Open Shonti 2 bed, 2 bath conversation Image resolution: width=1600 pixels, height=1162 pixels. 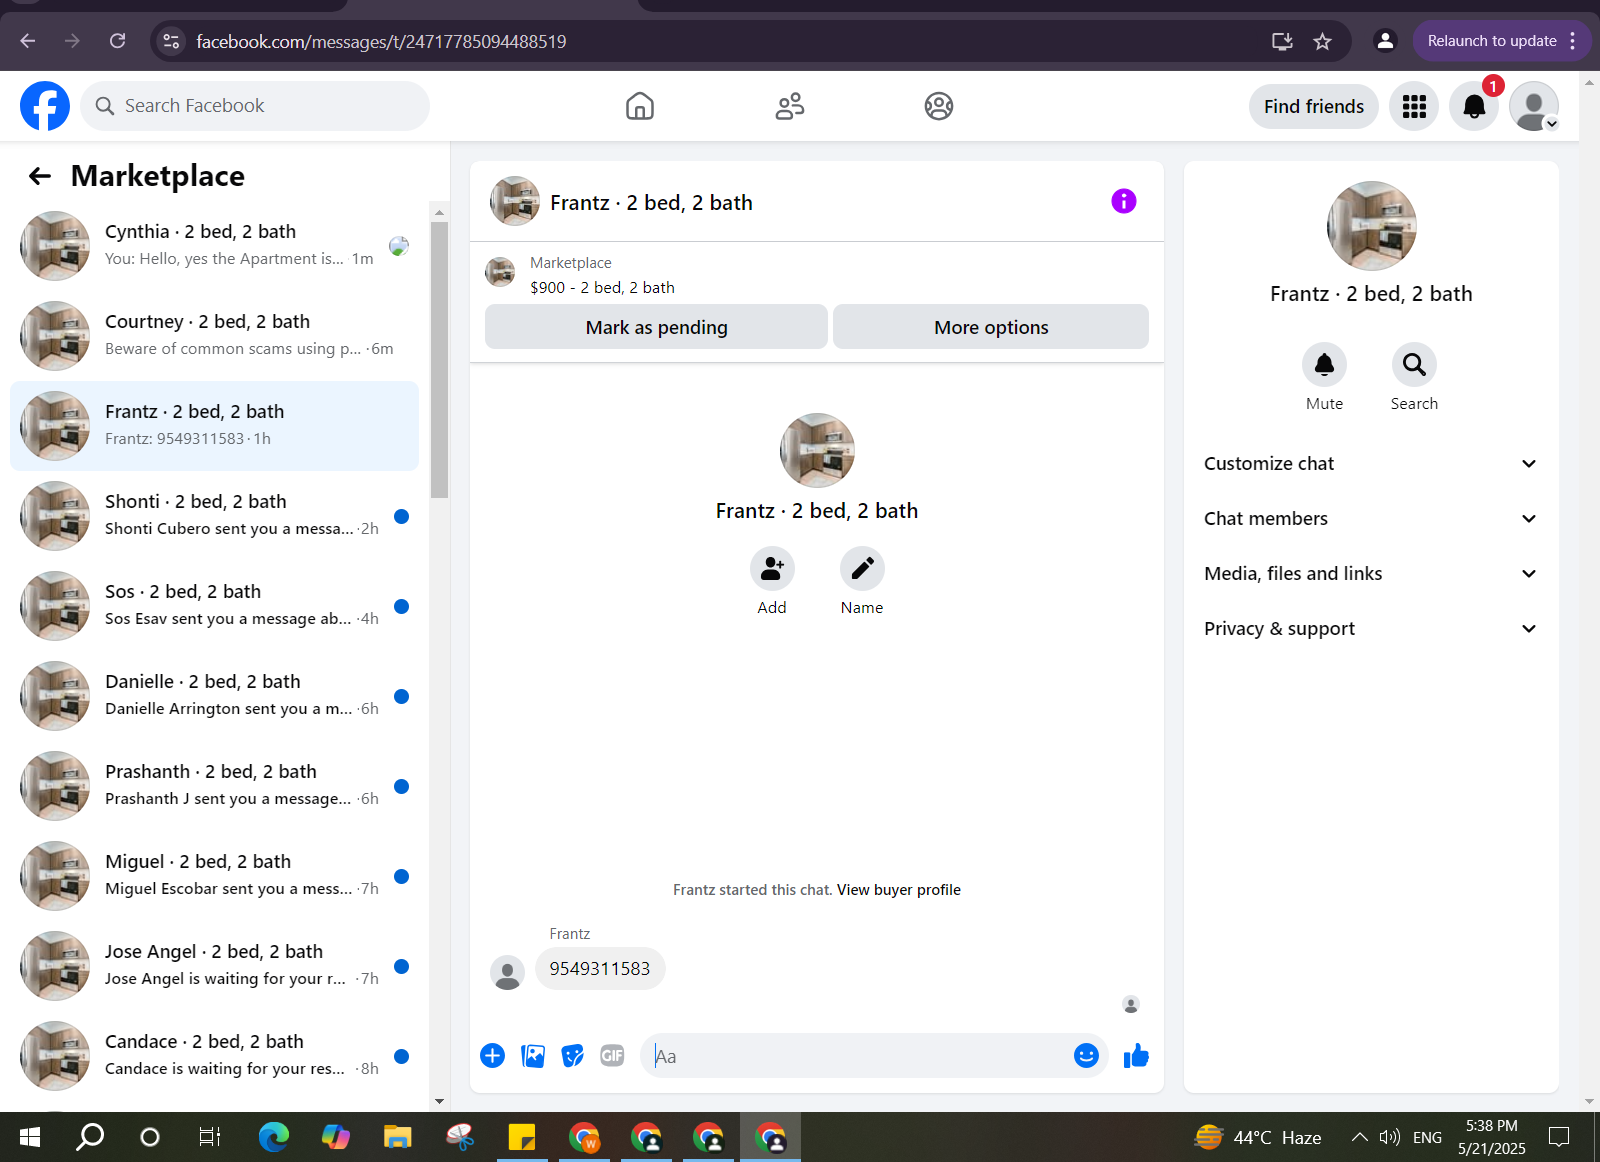(214, 516)
